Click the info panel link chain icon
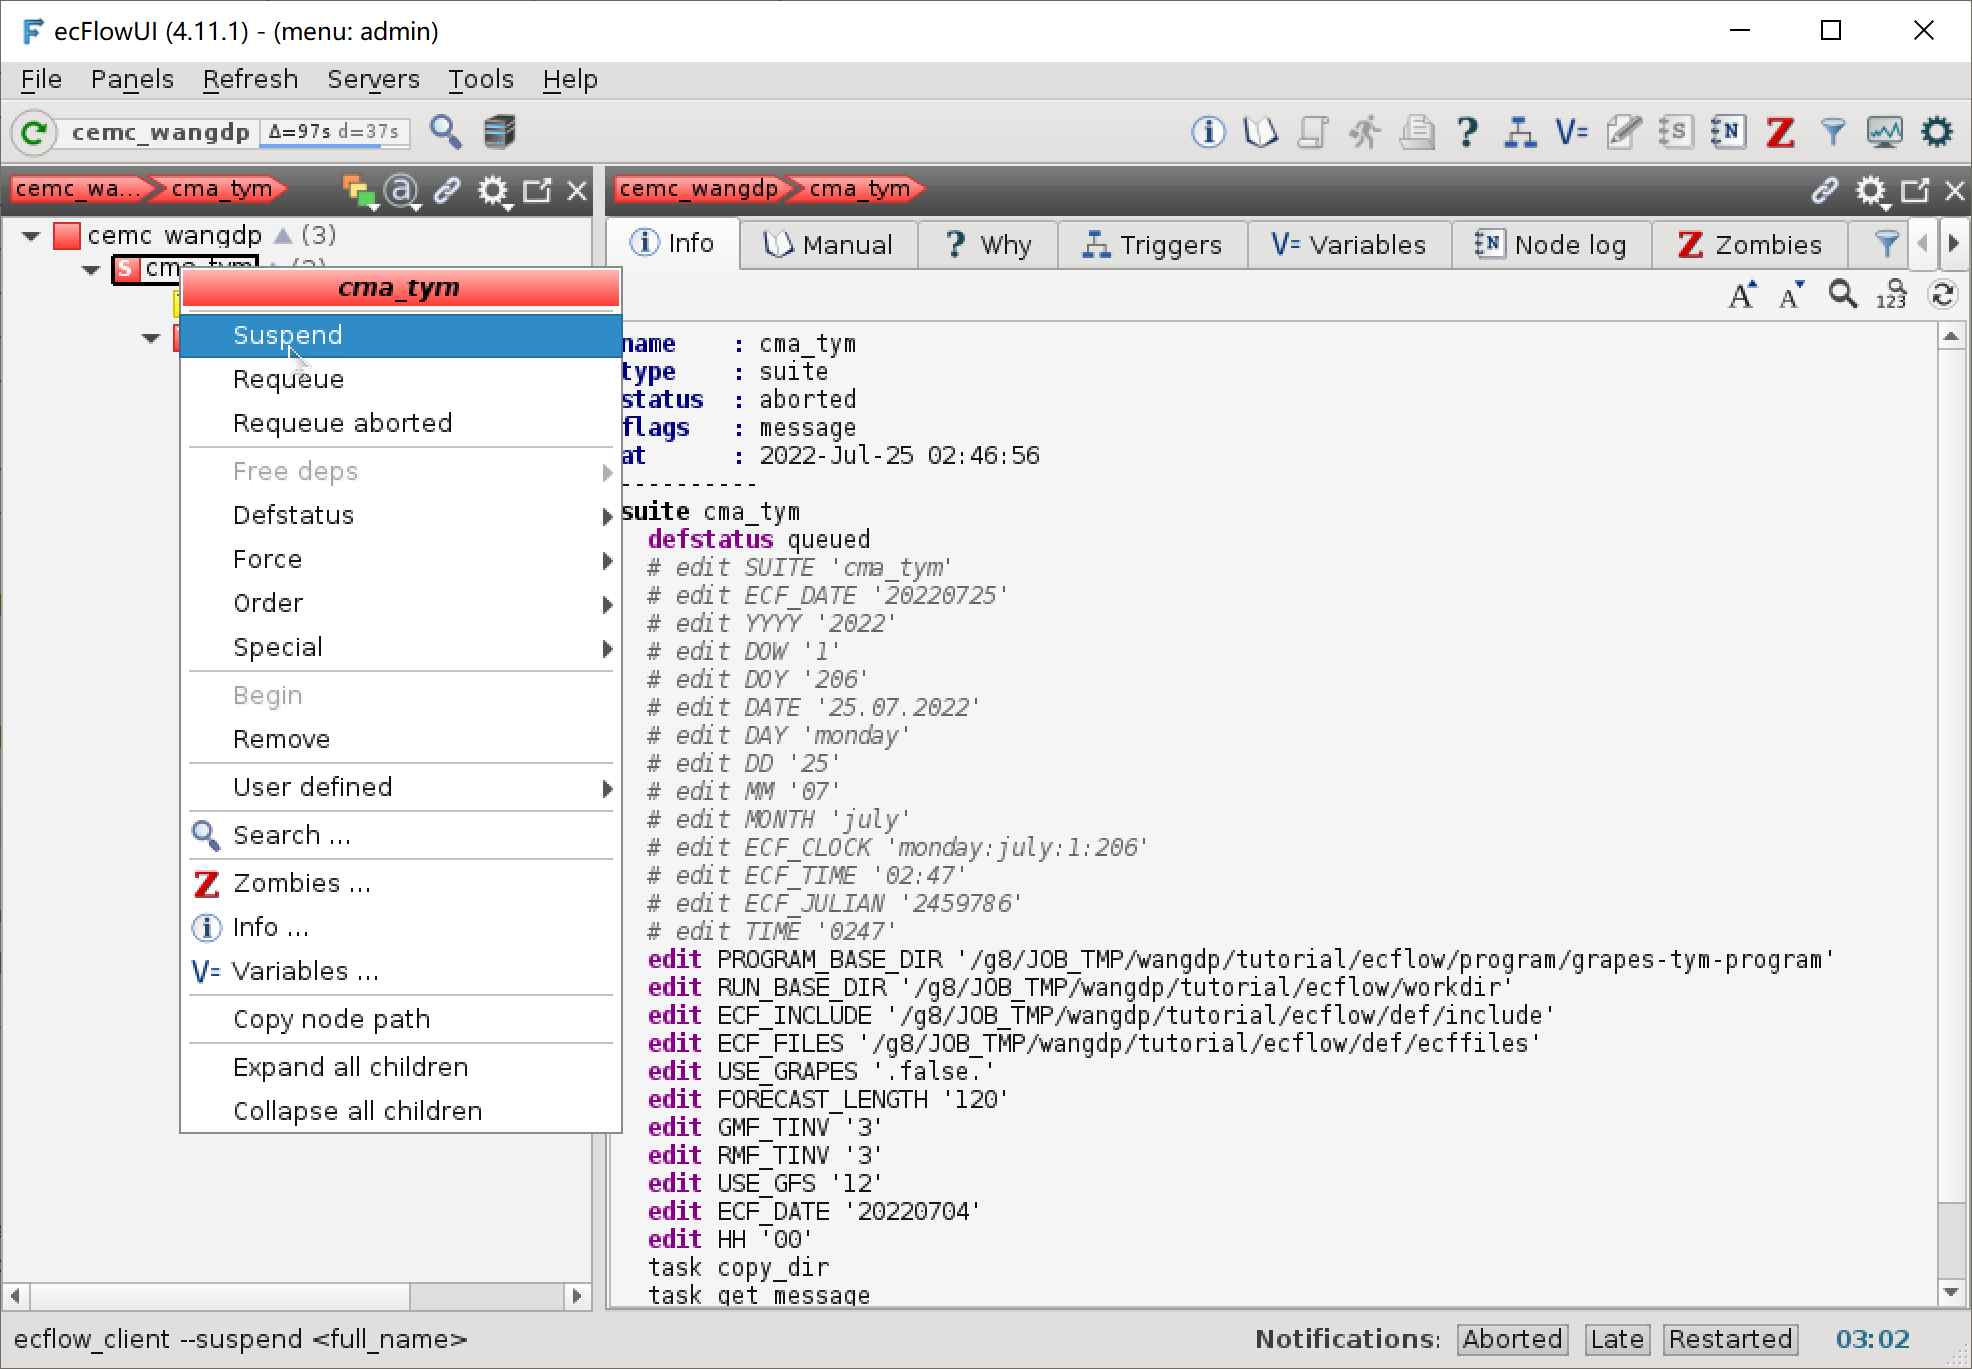Screen dimensions: 1972x1369 1825,190
